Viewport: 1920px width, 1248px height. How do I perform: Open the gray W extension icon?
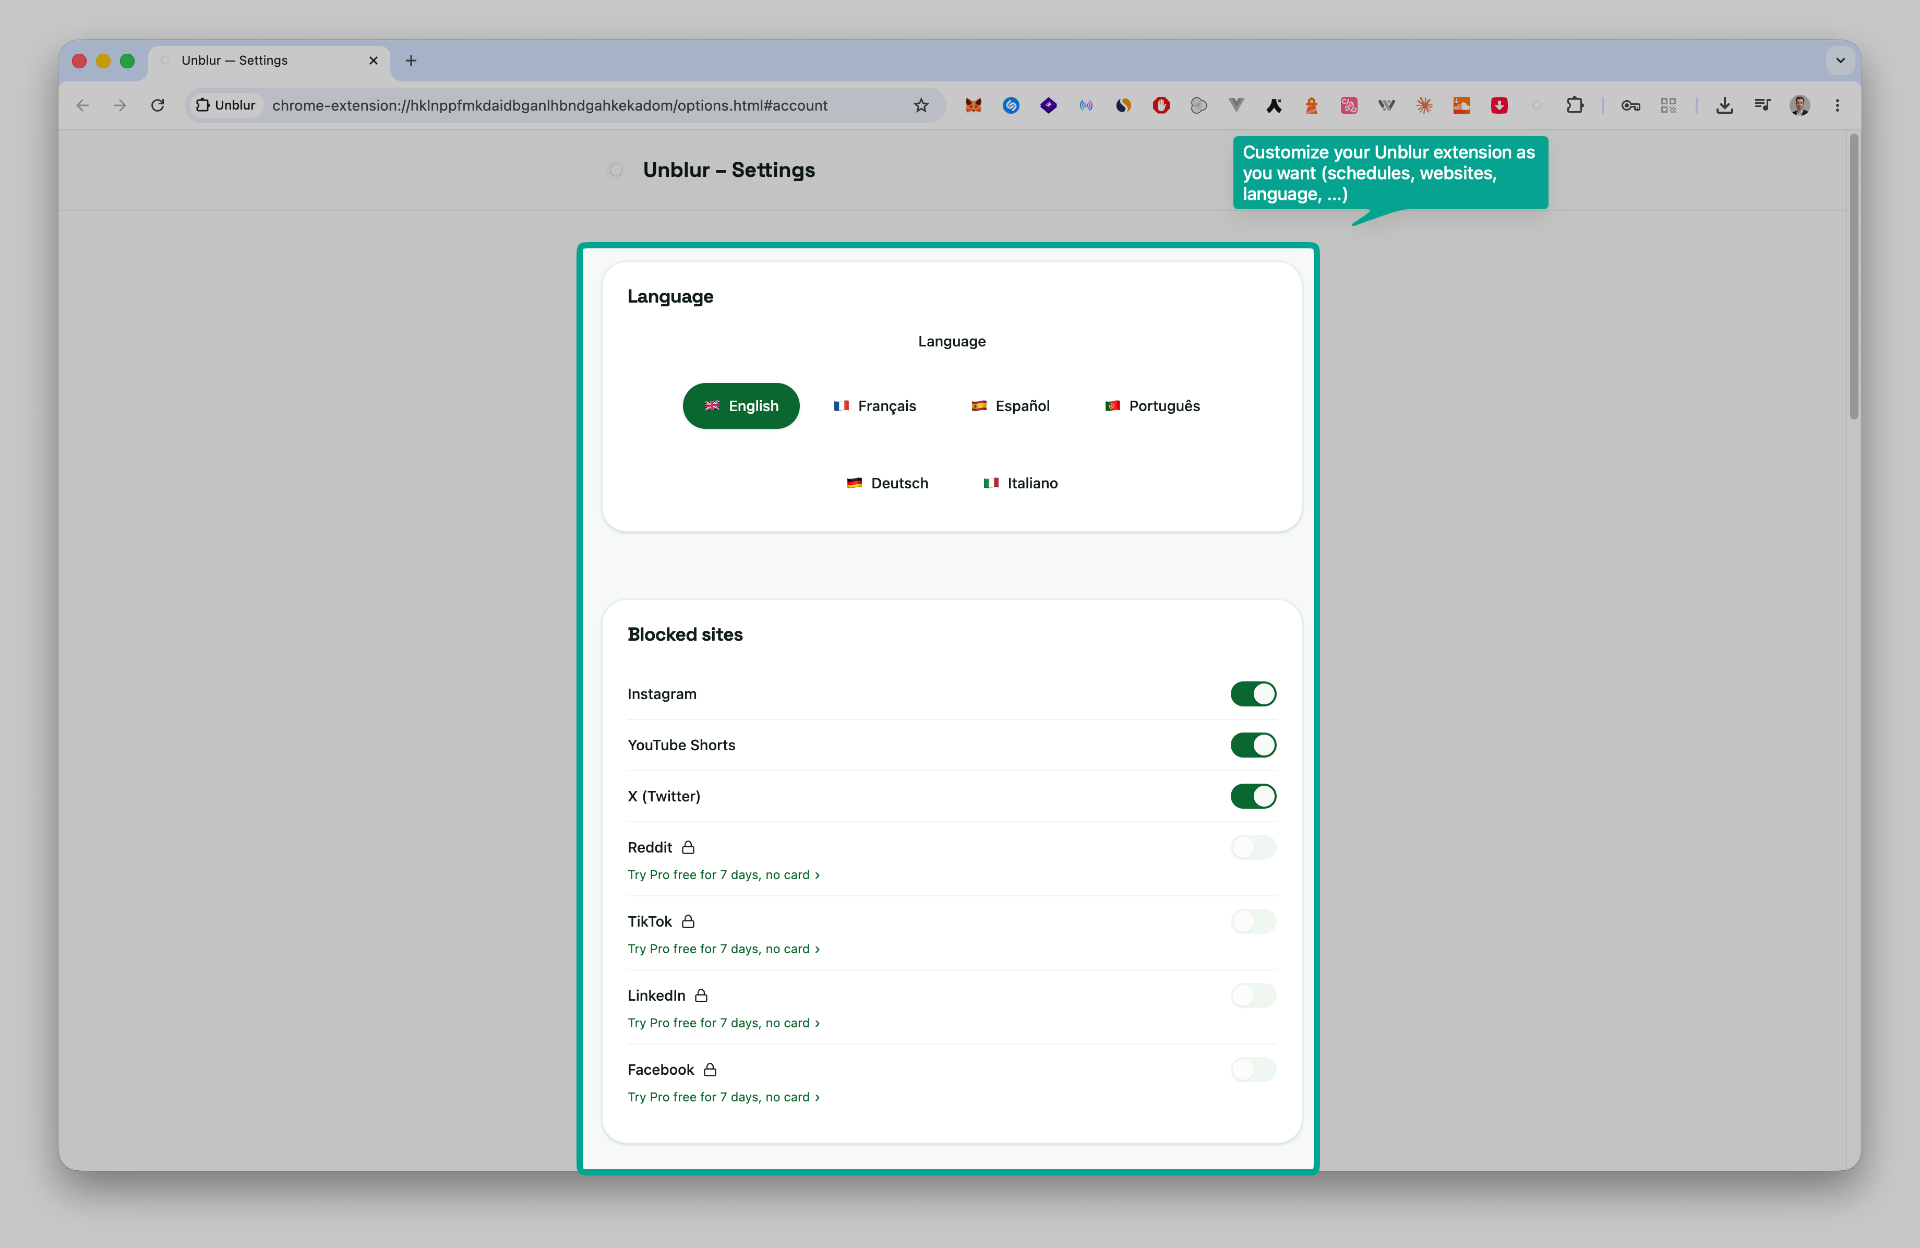(x=1386, y=105)
